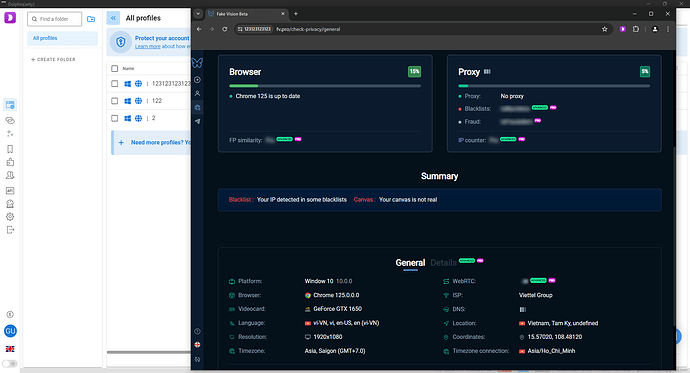690x373 pixels.
Task: Click the Dolphin Anty logo icon
Action: tap(10, 18)
